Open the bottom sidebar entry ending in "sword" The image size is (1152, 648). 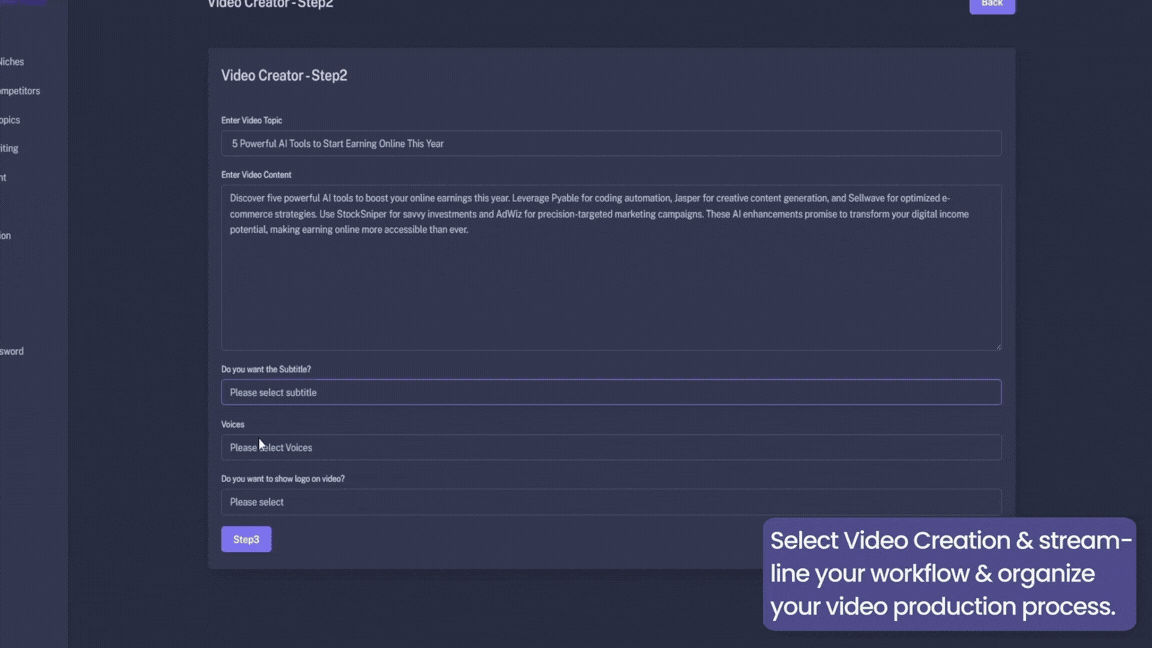coord(12,350)
